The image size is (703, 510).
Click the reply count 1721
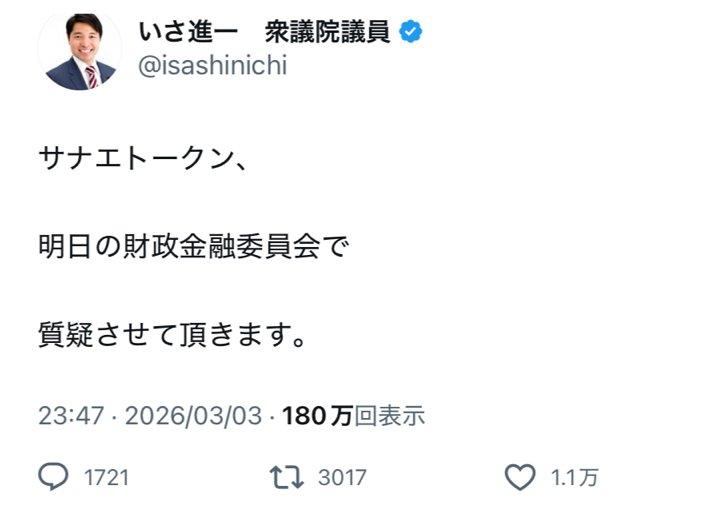tap(106, 479)
